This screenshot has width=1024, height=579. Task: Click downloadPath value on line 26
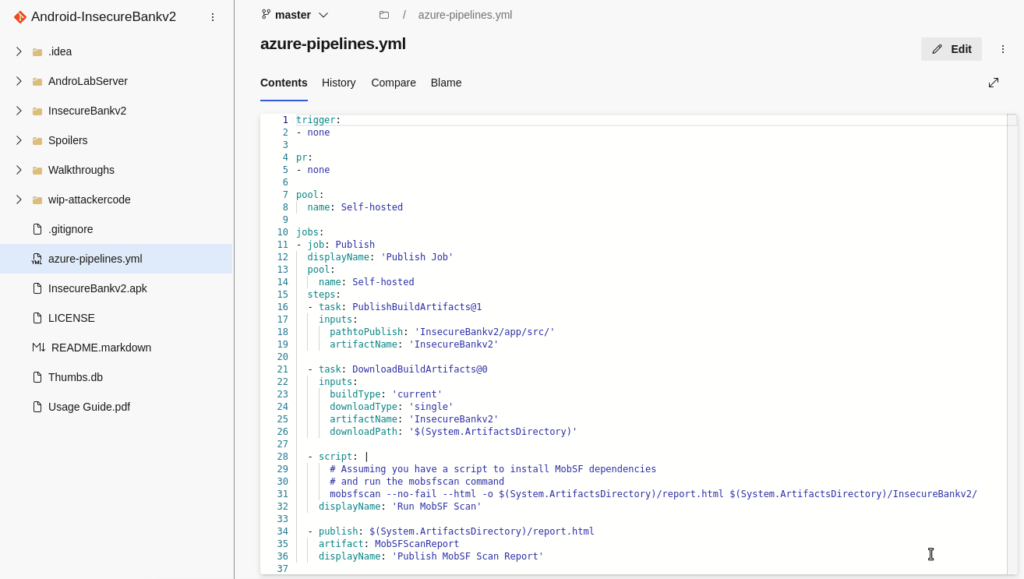pos(493,431)
